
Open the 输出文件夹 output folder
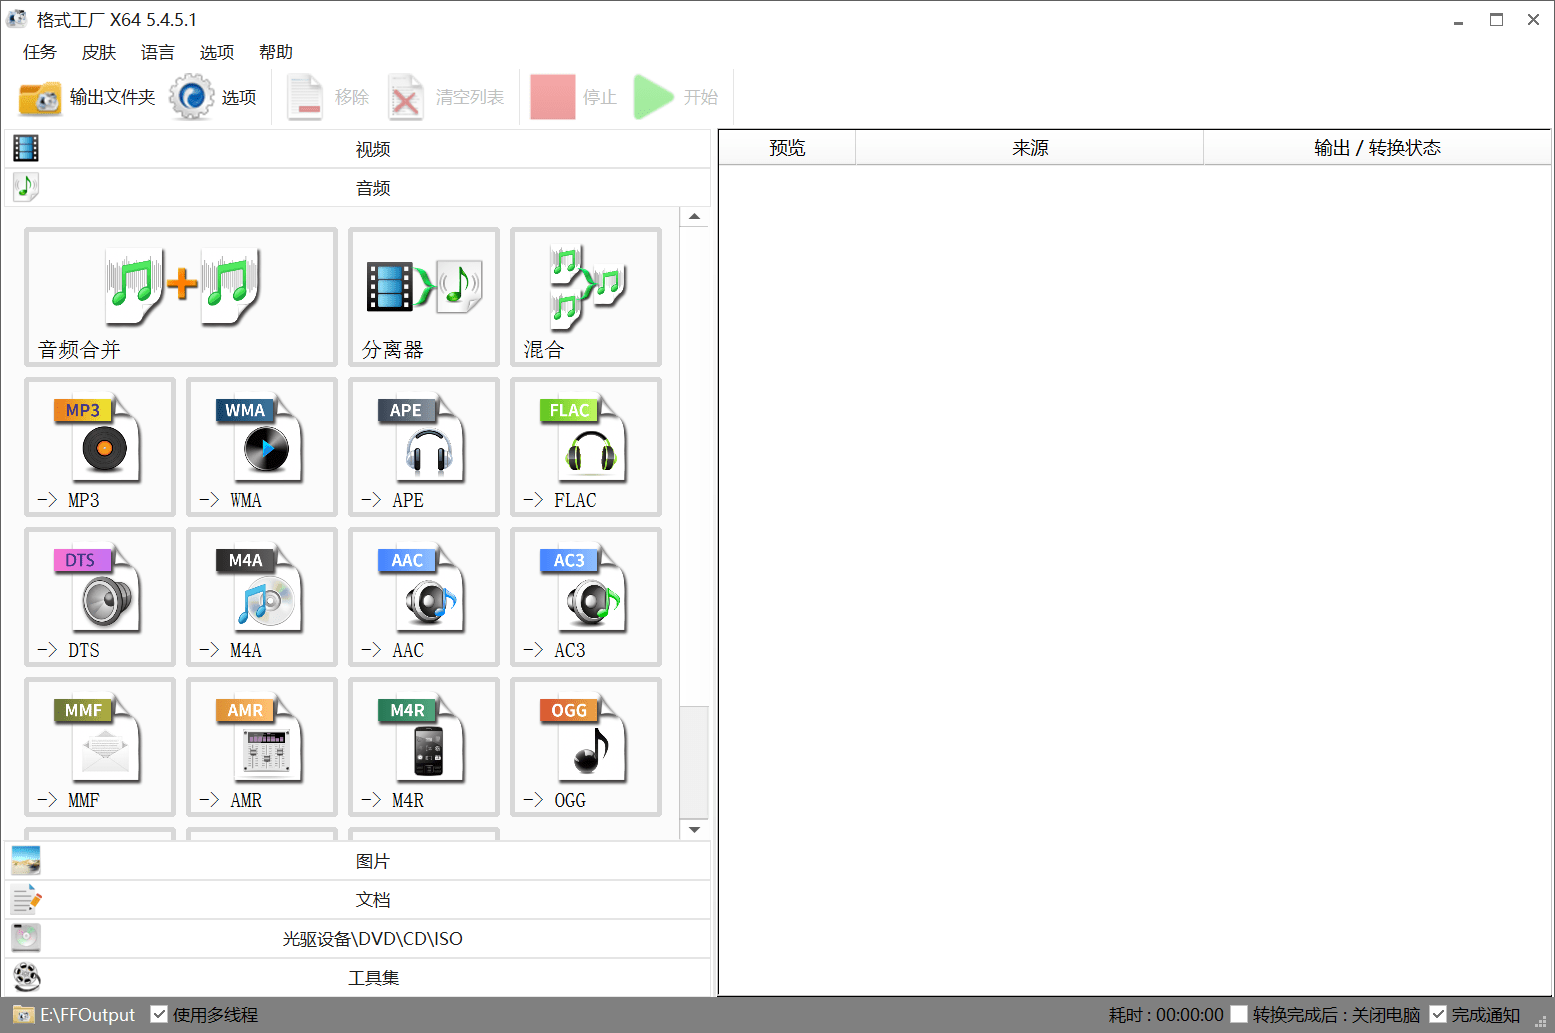click(x=86, y=96)
